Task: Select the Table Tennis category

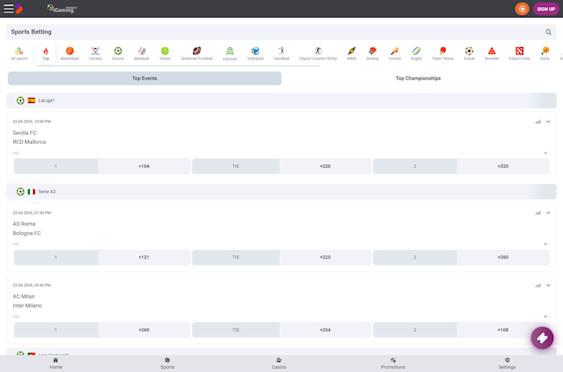Action: [x=443, y=54]
